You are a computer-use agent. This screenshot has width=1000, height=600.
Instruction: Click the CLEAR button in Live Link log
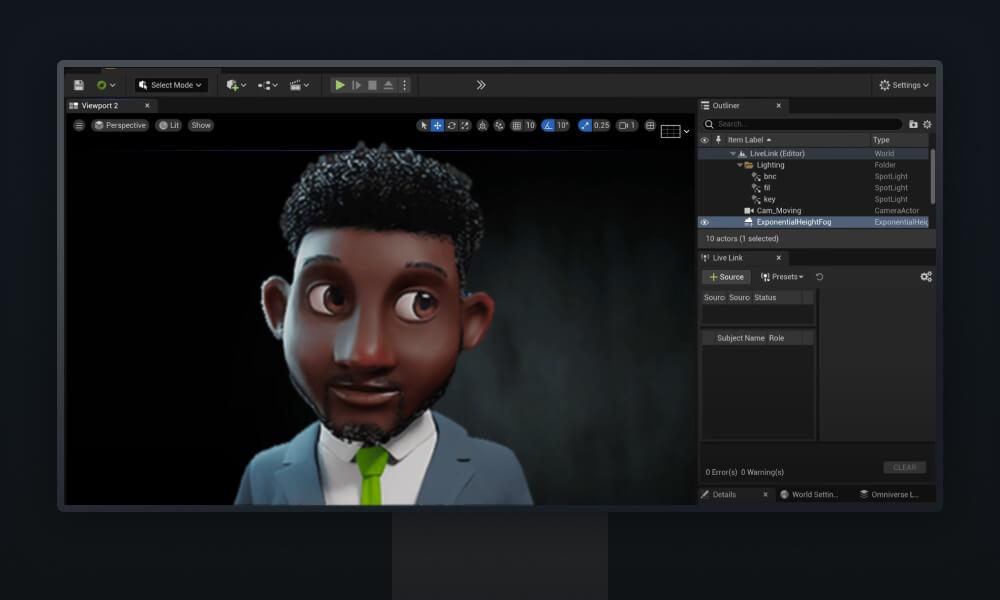(x=904, y=467)
